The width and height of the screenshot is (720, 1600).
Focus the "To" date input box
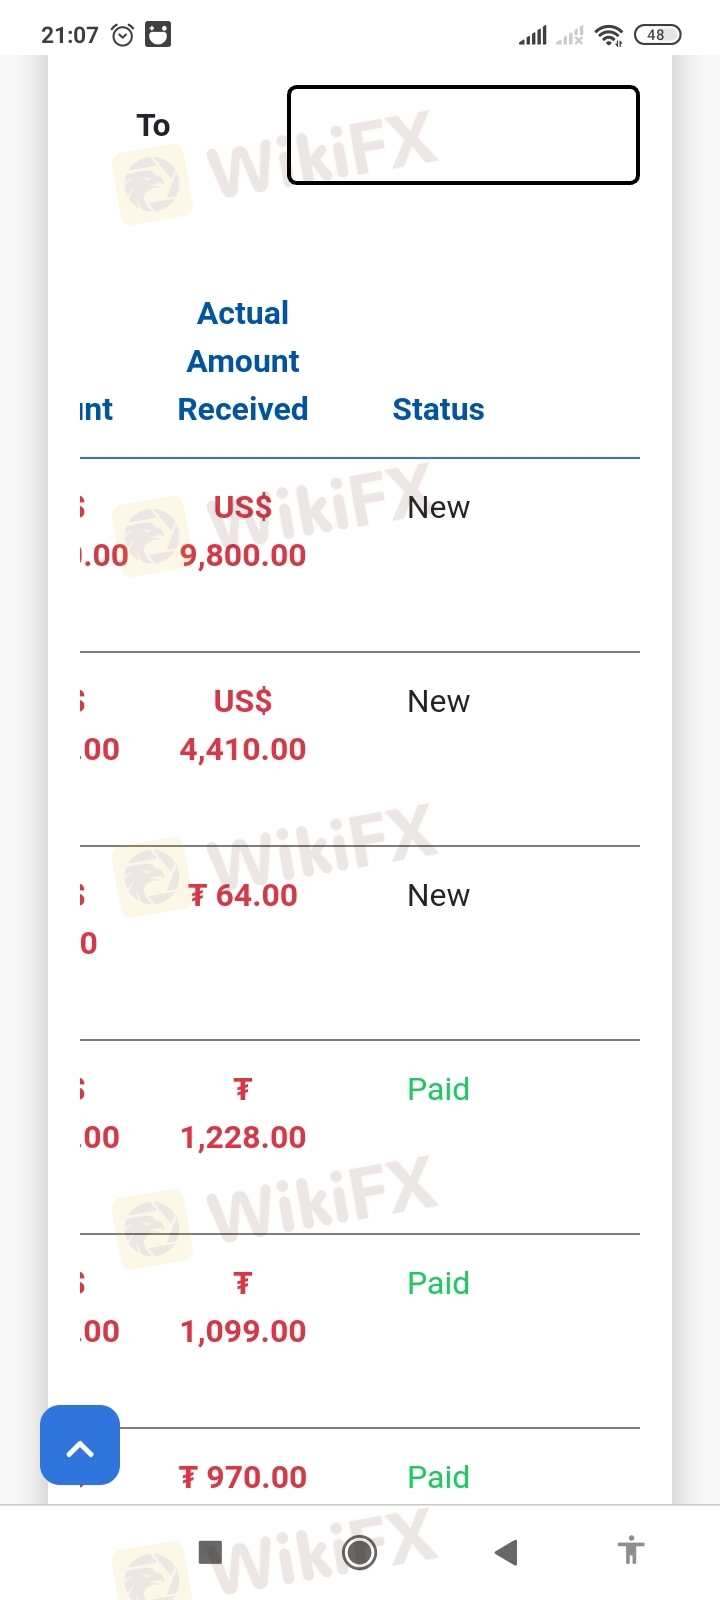463,135
